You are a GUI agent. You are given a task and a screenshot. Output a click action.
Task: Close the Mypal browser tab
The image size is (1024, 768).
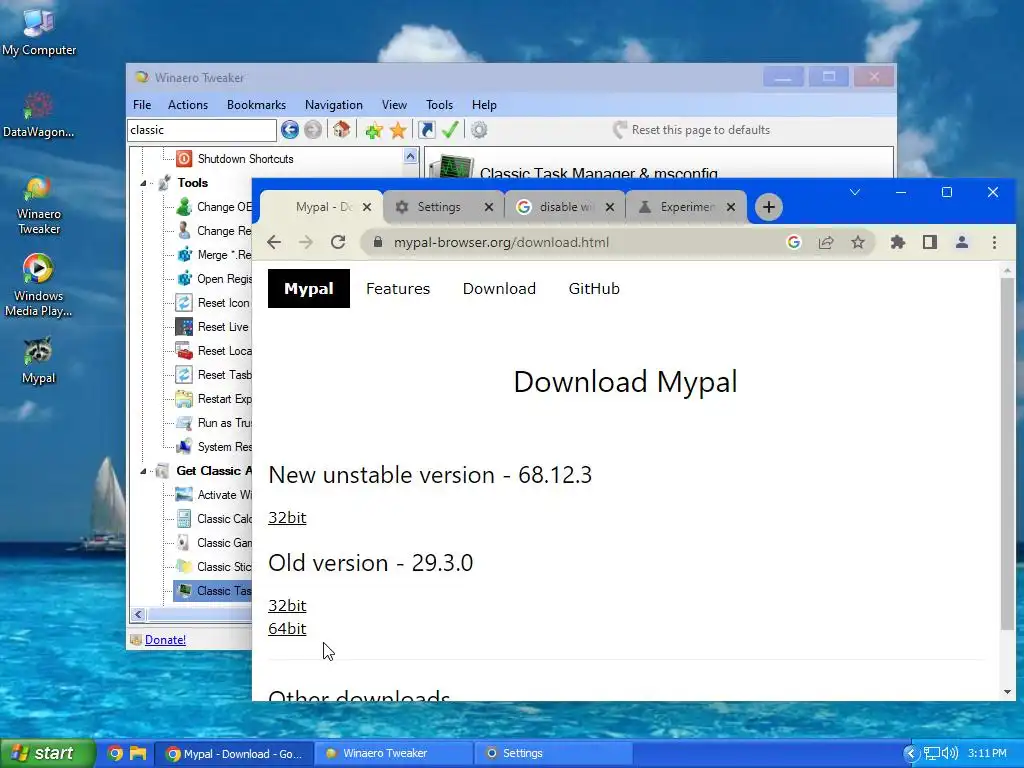367,207
